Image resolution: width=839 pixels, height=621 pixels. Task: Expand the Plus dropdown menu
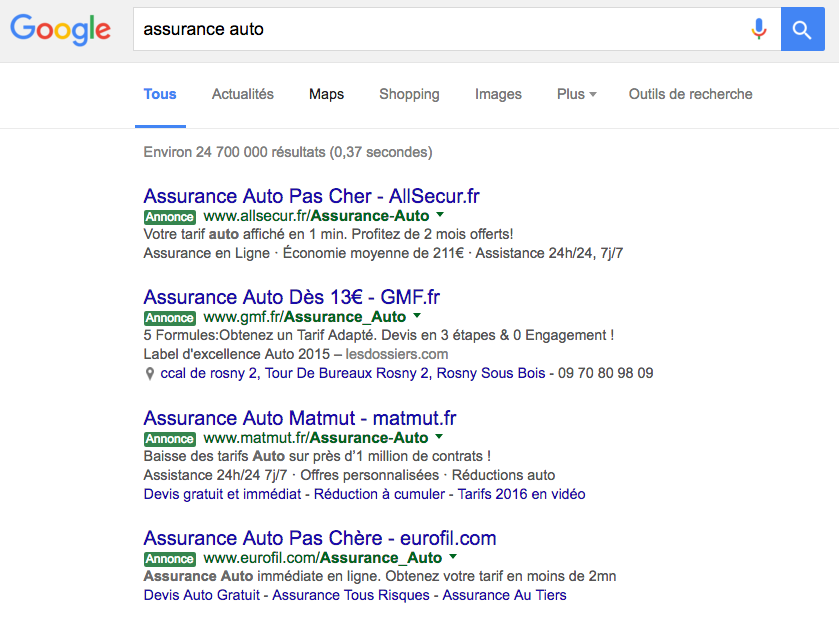[576, 94]
